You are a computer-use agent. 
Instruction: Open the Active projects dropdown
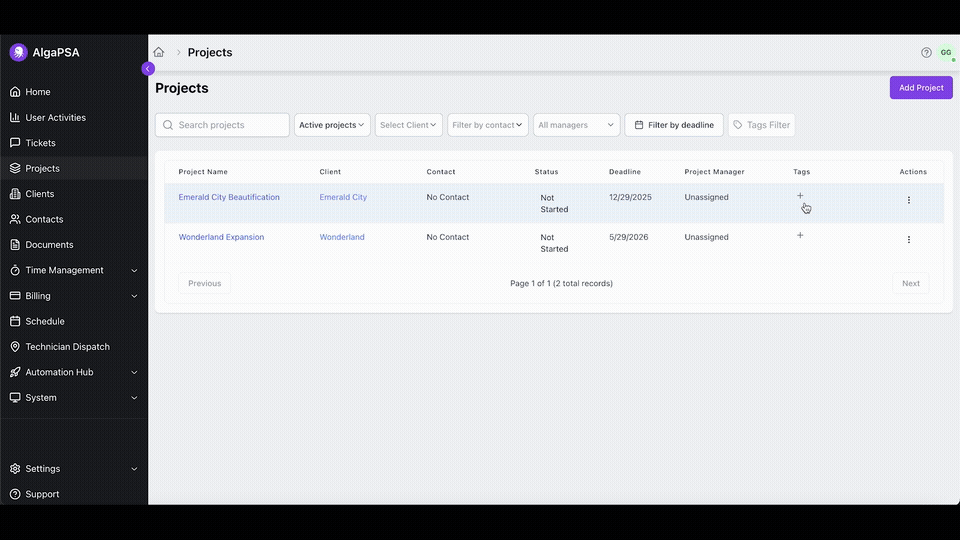point(331,125)
